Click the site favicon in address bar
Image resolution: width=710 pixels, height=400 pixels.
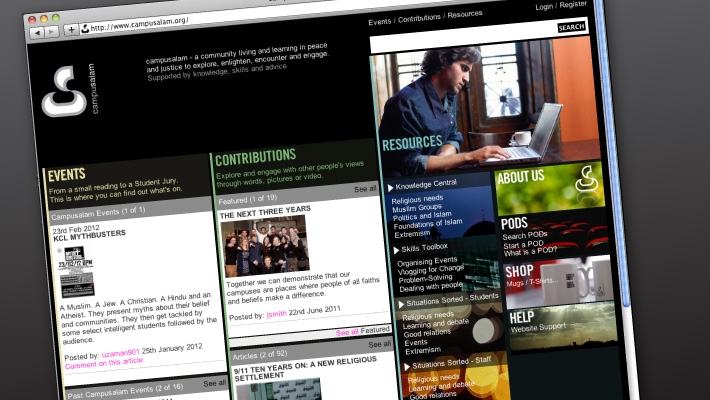(85, 29)
